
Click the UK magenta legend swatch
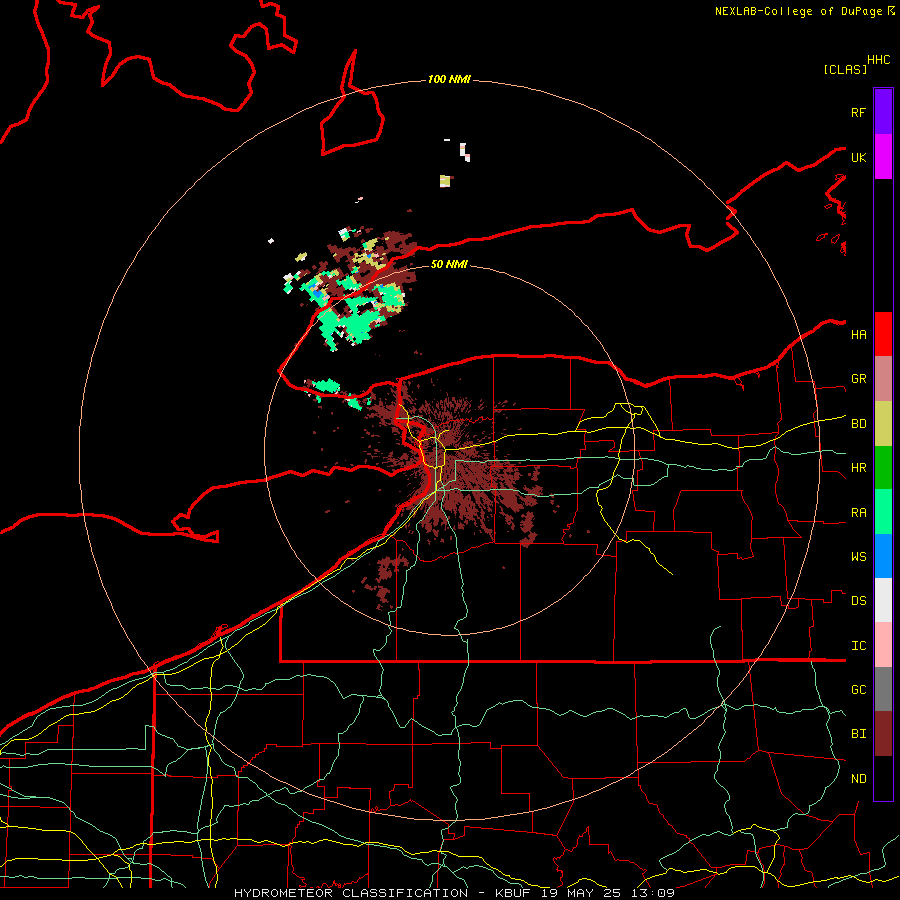[x=883, y=157]
